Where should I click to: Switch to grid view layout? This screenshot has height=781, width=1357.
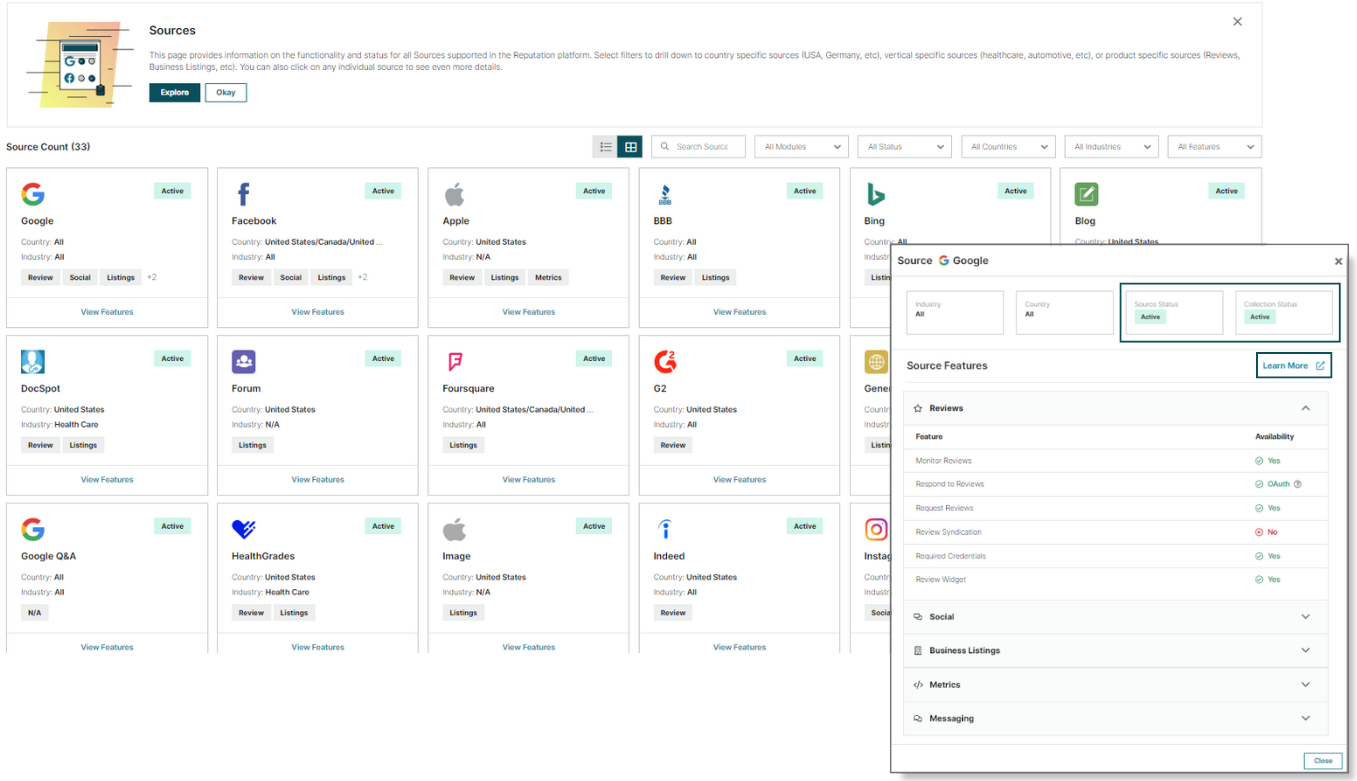coord(631,146)
